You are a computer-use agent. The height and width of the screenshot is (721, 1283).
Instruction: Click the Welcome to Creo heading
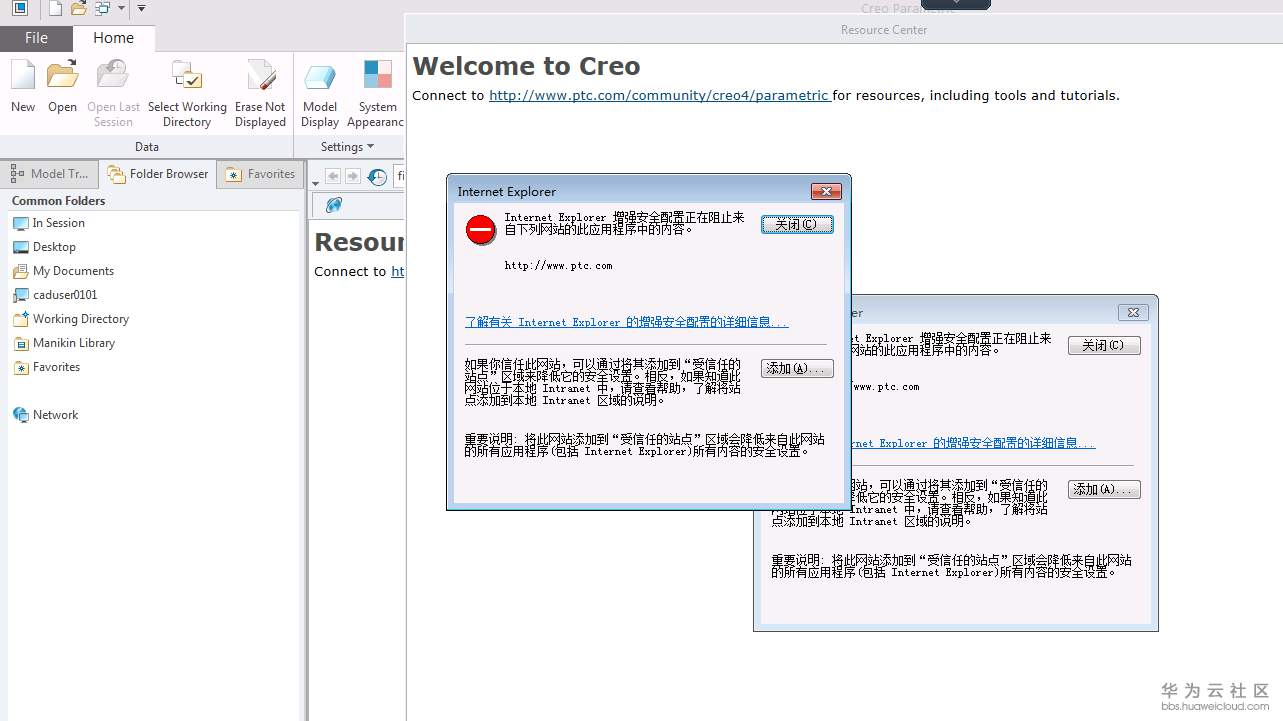(526, 66)
